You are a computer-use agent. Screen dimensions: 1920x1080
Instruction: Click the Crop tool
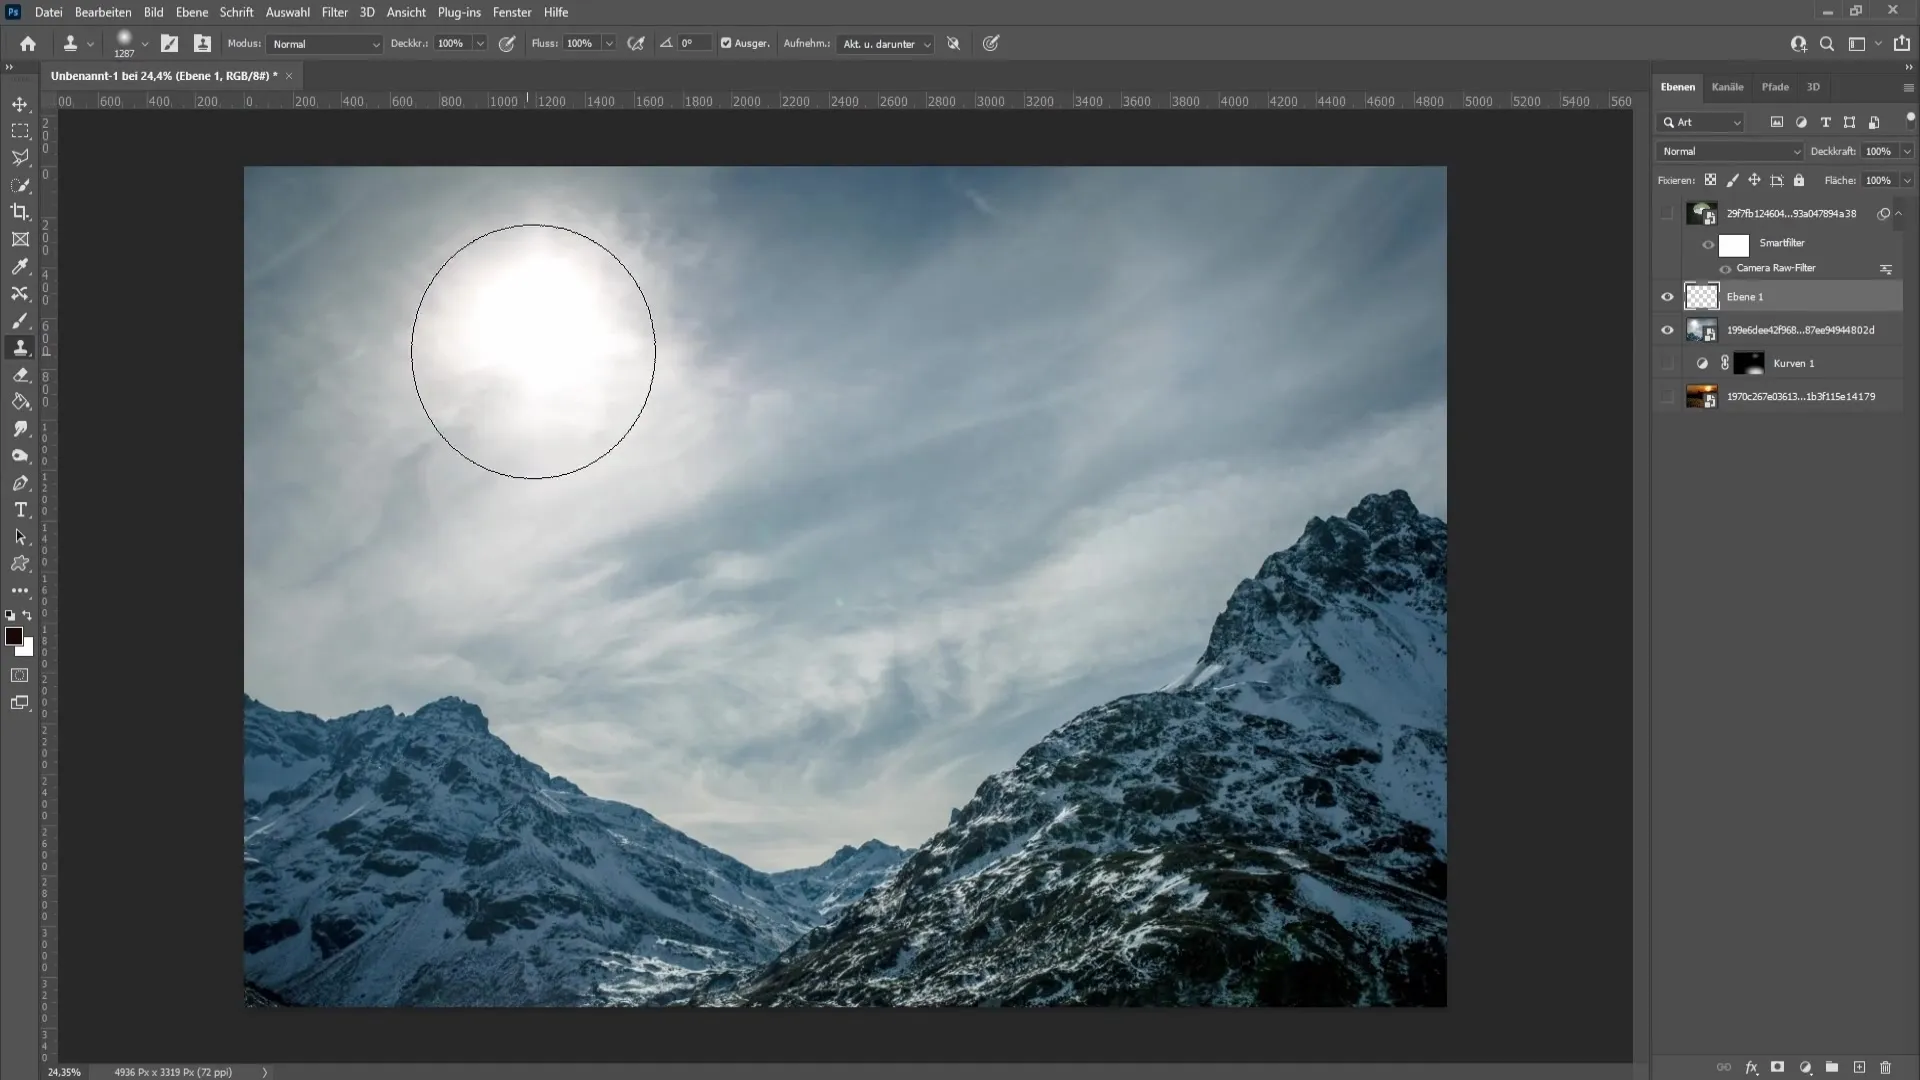(20, 212)
